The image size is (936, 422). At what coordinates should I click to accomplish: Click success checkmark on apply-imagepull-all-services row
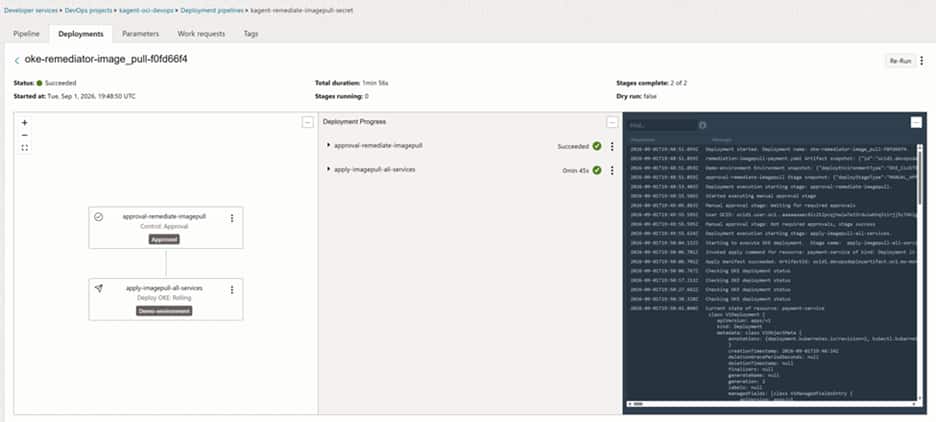(596, 171)
